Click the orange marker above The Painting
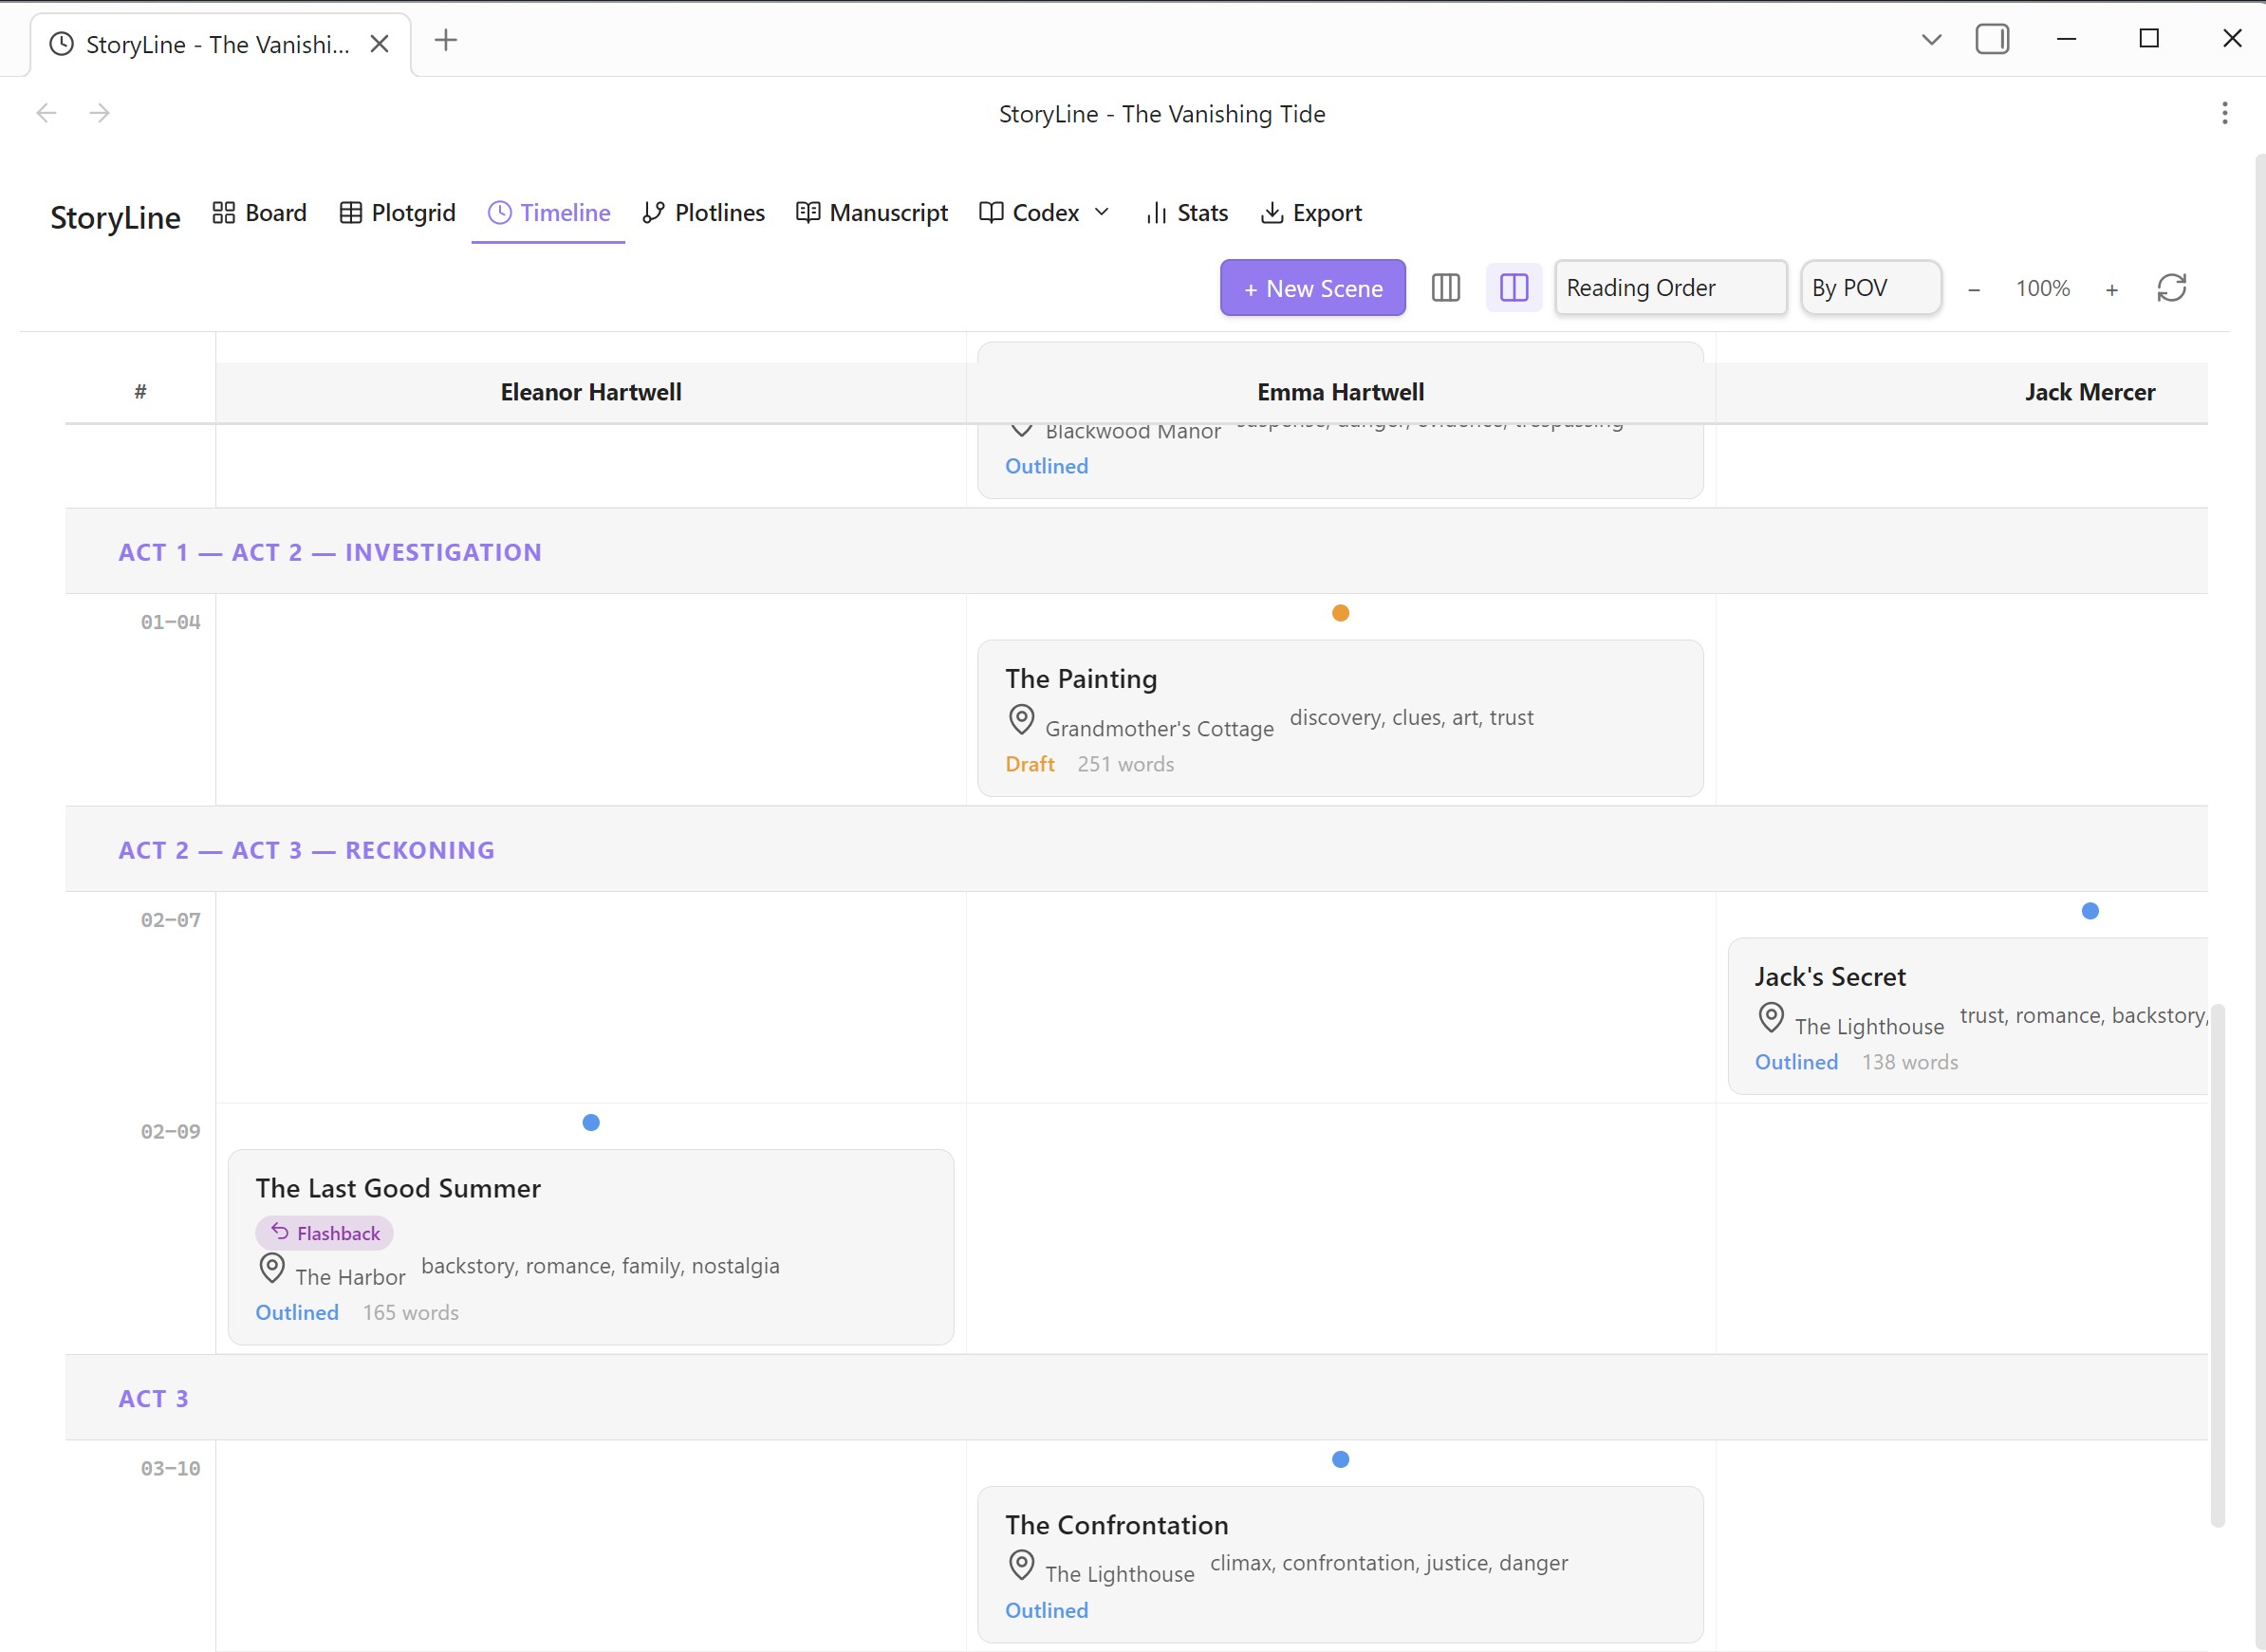This screenshot has height=1652, width=2266. (1340, 613)
